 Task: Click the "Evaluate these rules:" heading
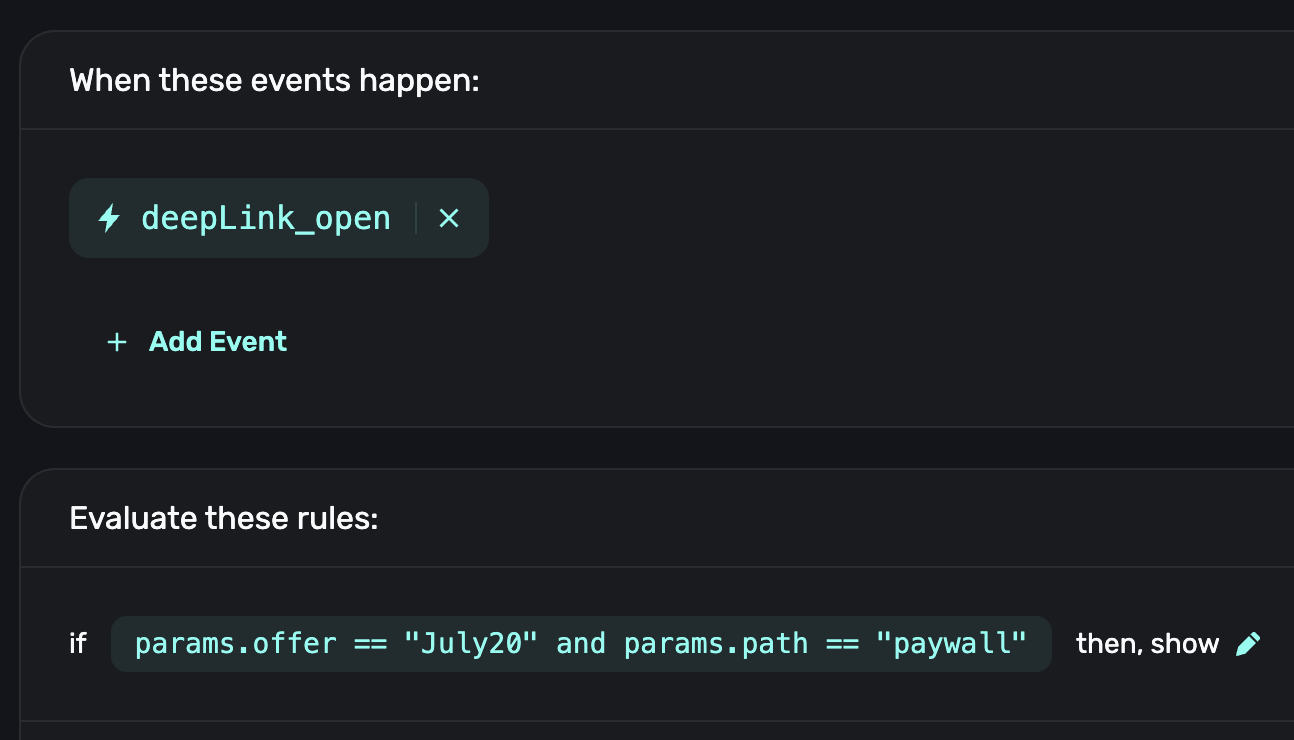point(224,519)
